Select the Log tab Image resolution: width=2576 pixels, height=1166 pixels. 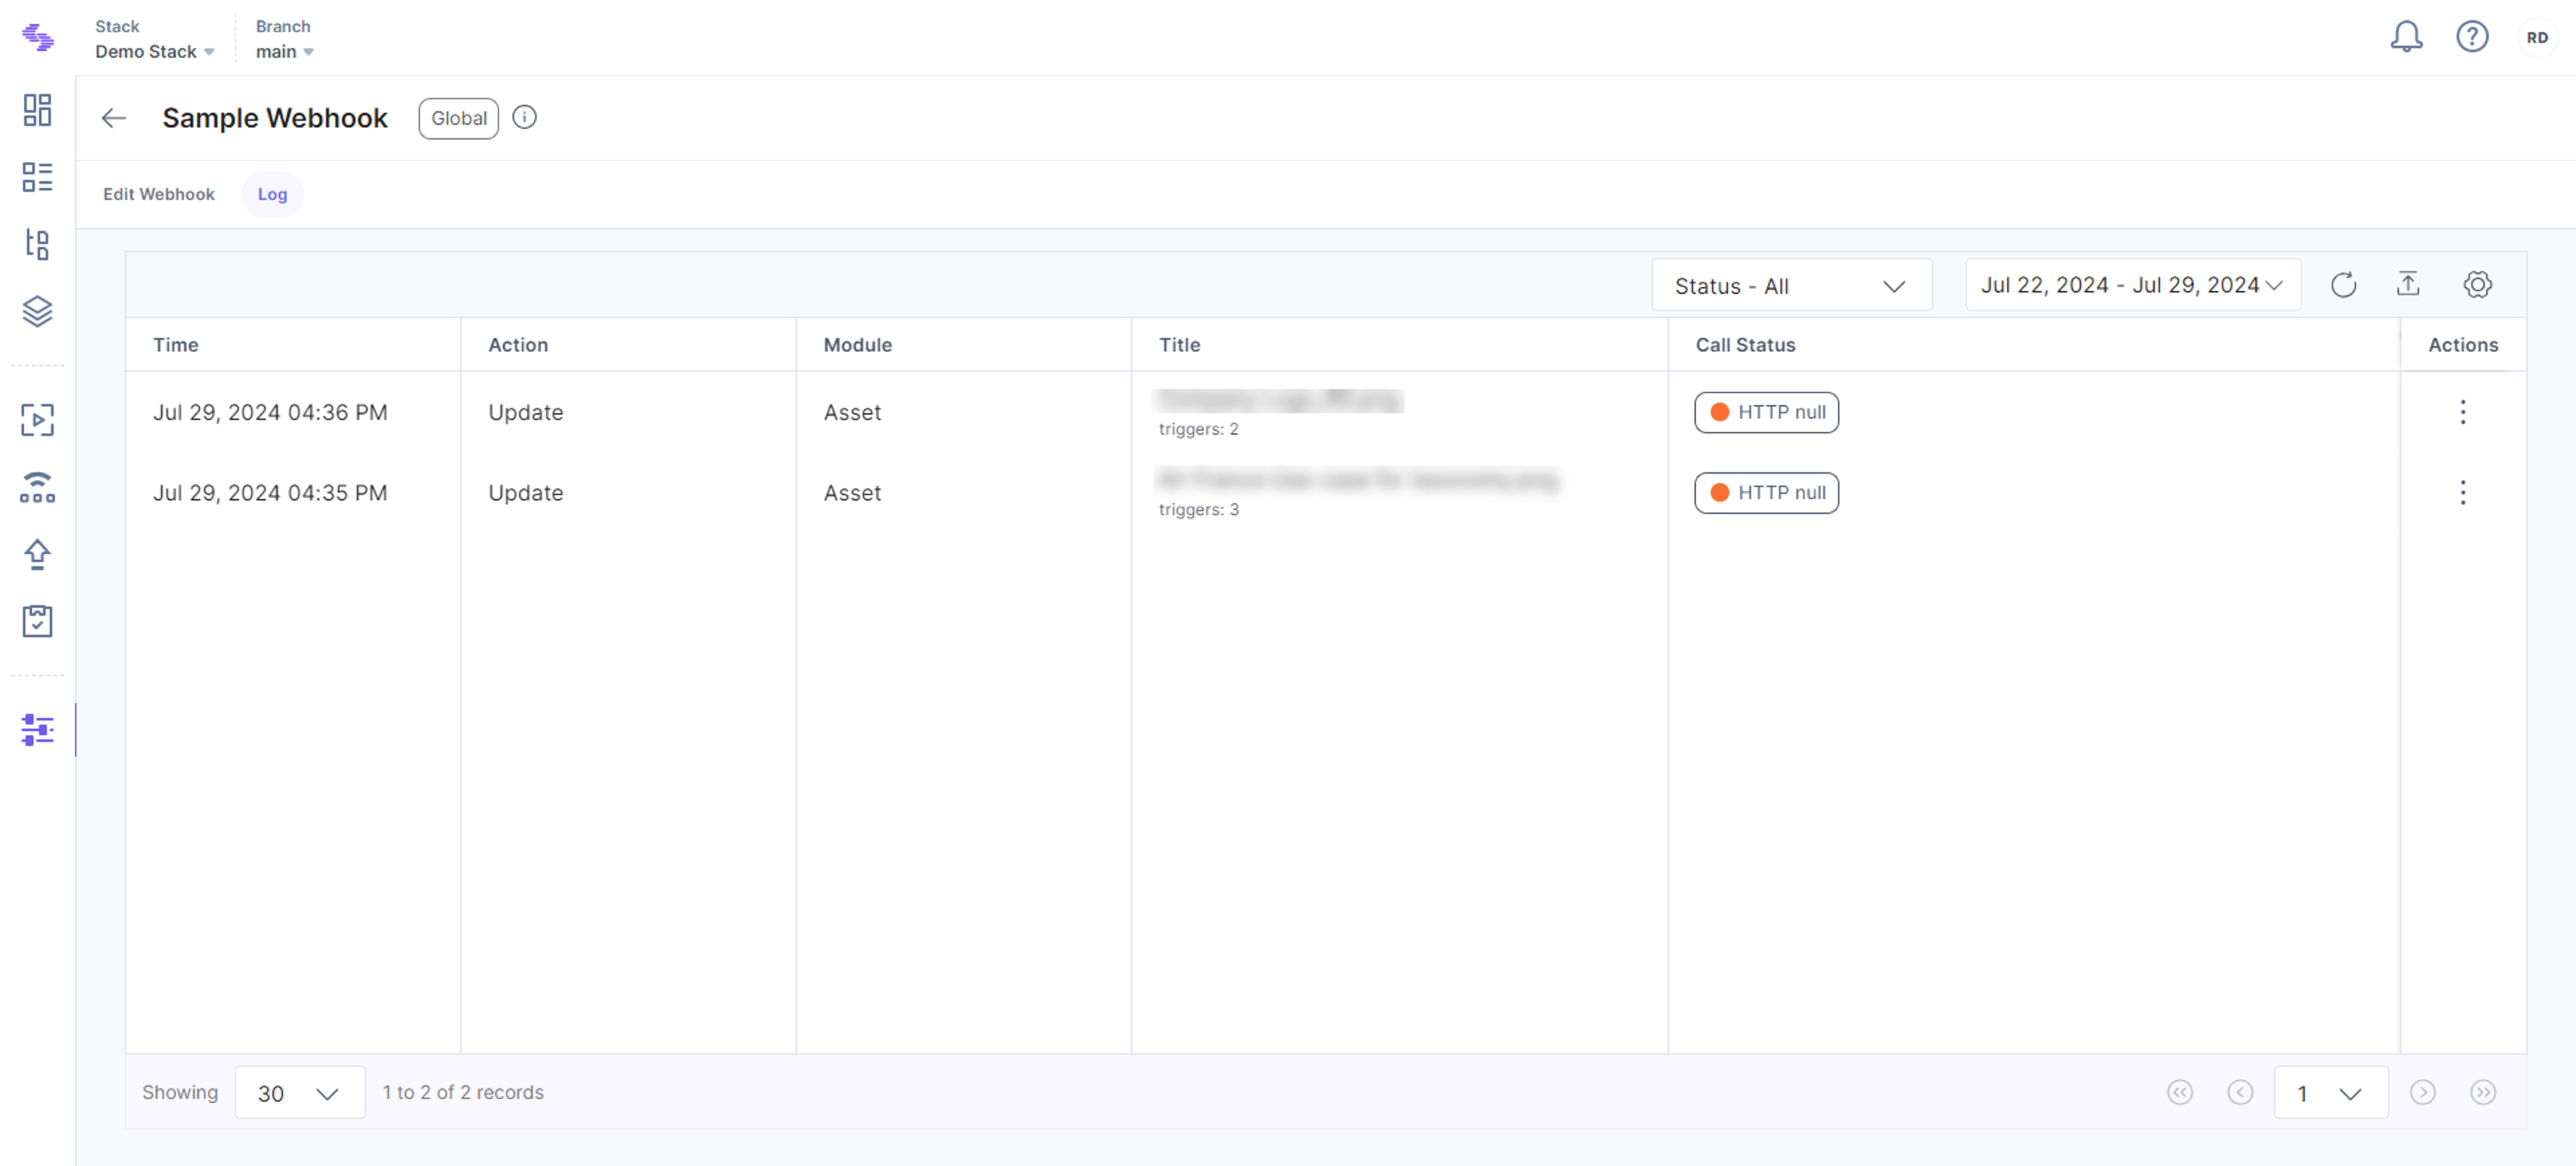pyautogui.click(x=272, y=194)
